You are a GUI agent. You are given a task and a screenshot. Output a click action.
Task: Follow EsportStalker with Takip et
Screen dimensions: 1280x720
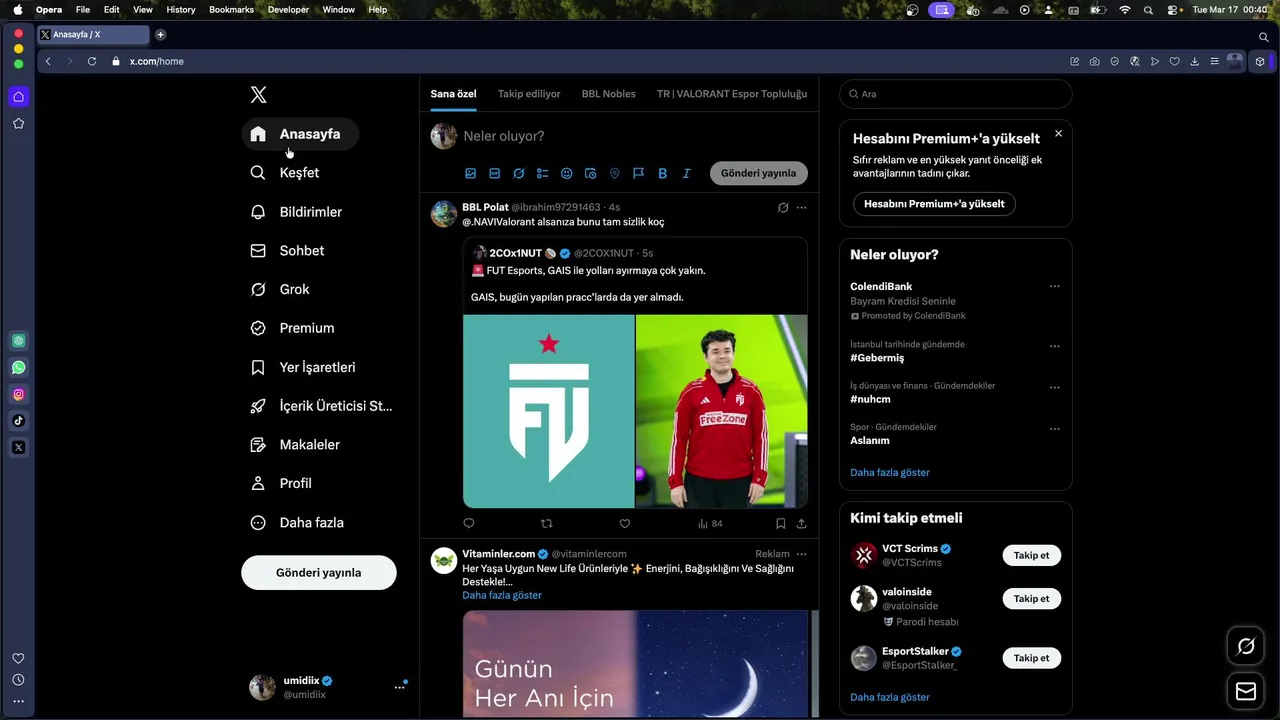[x=1031, y=658]
